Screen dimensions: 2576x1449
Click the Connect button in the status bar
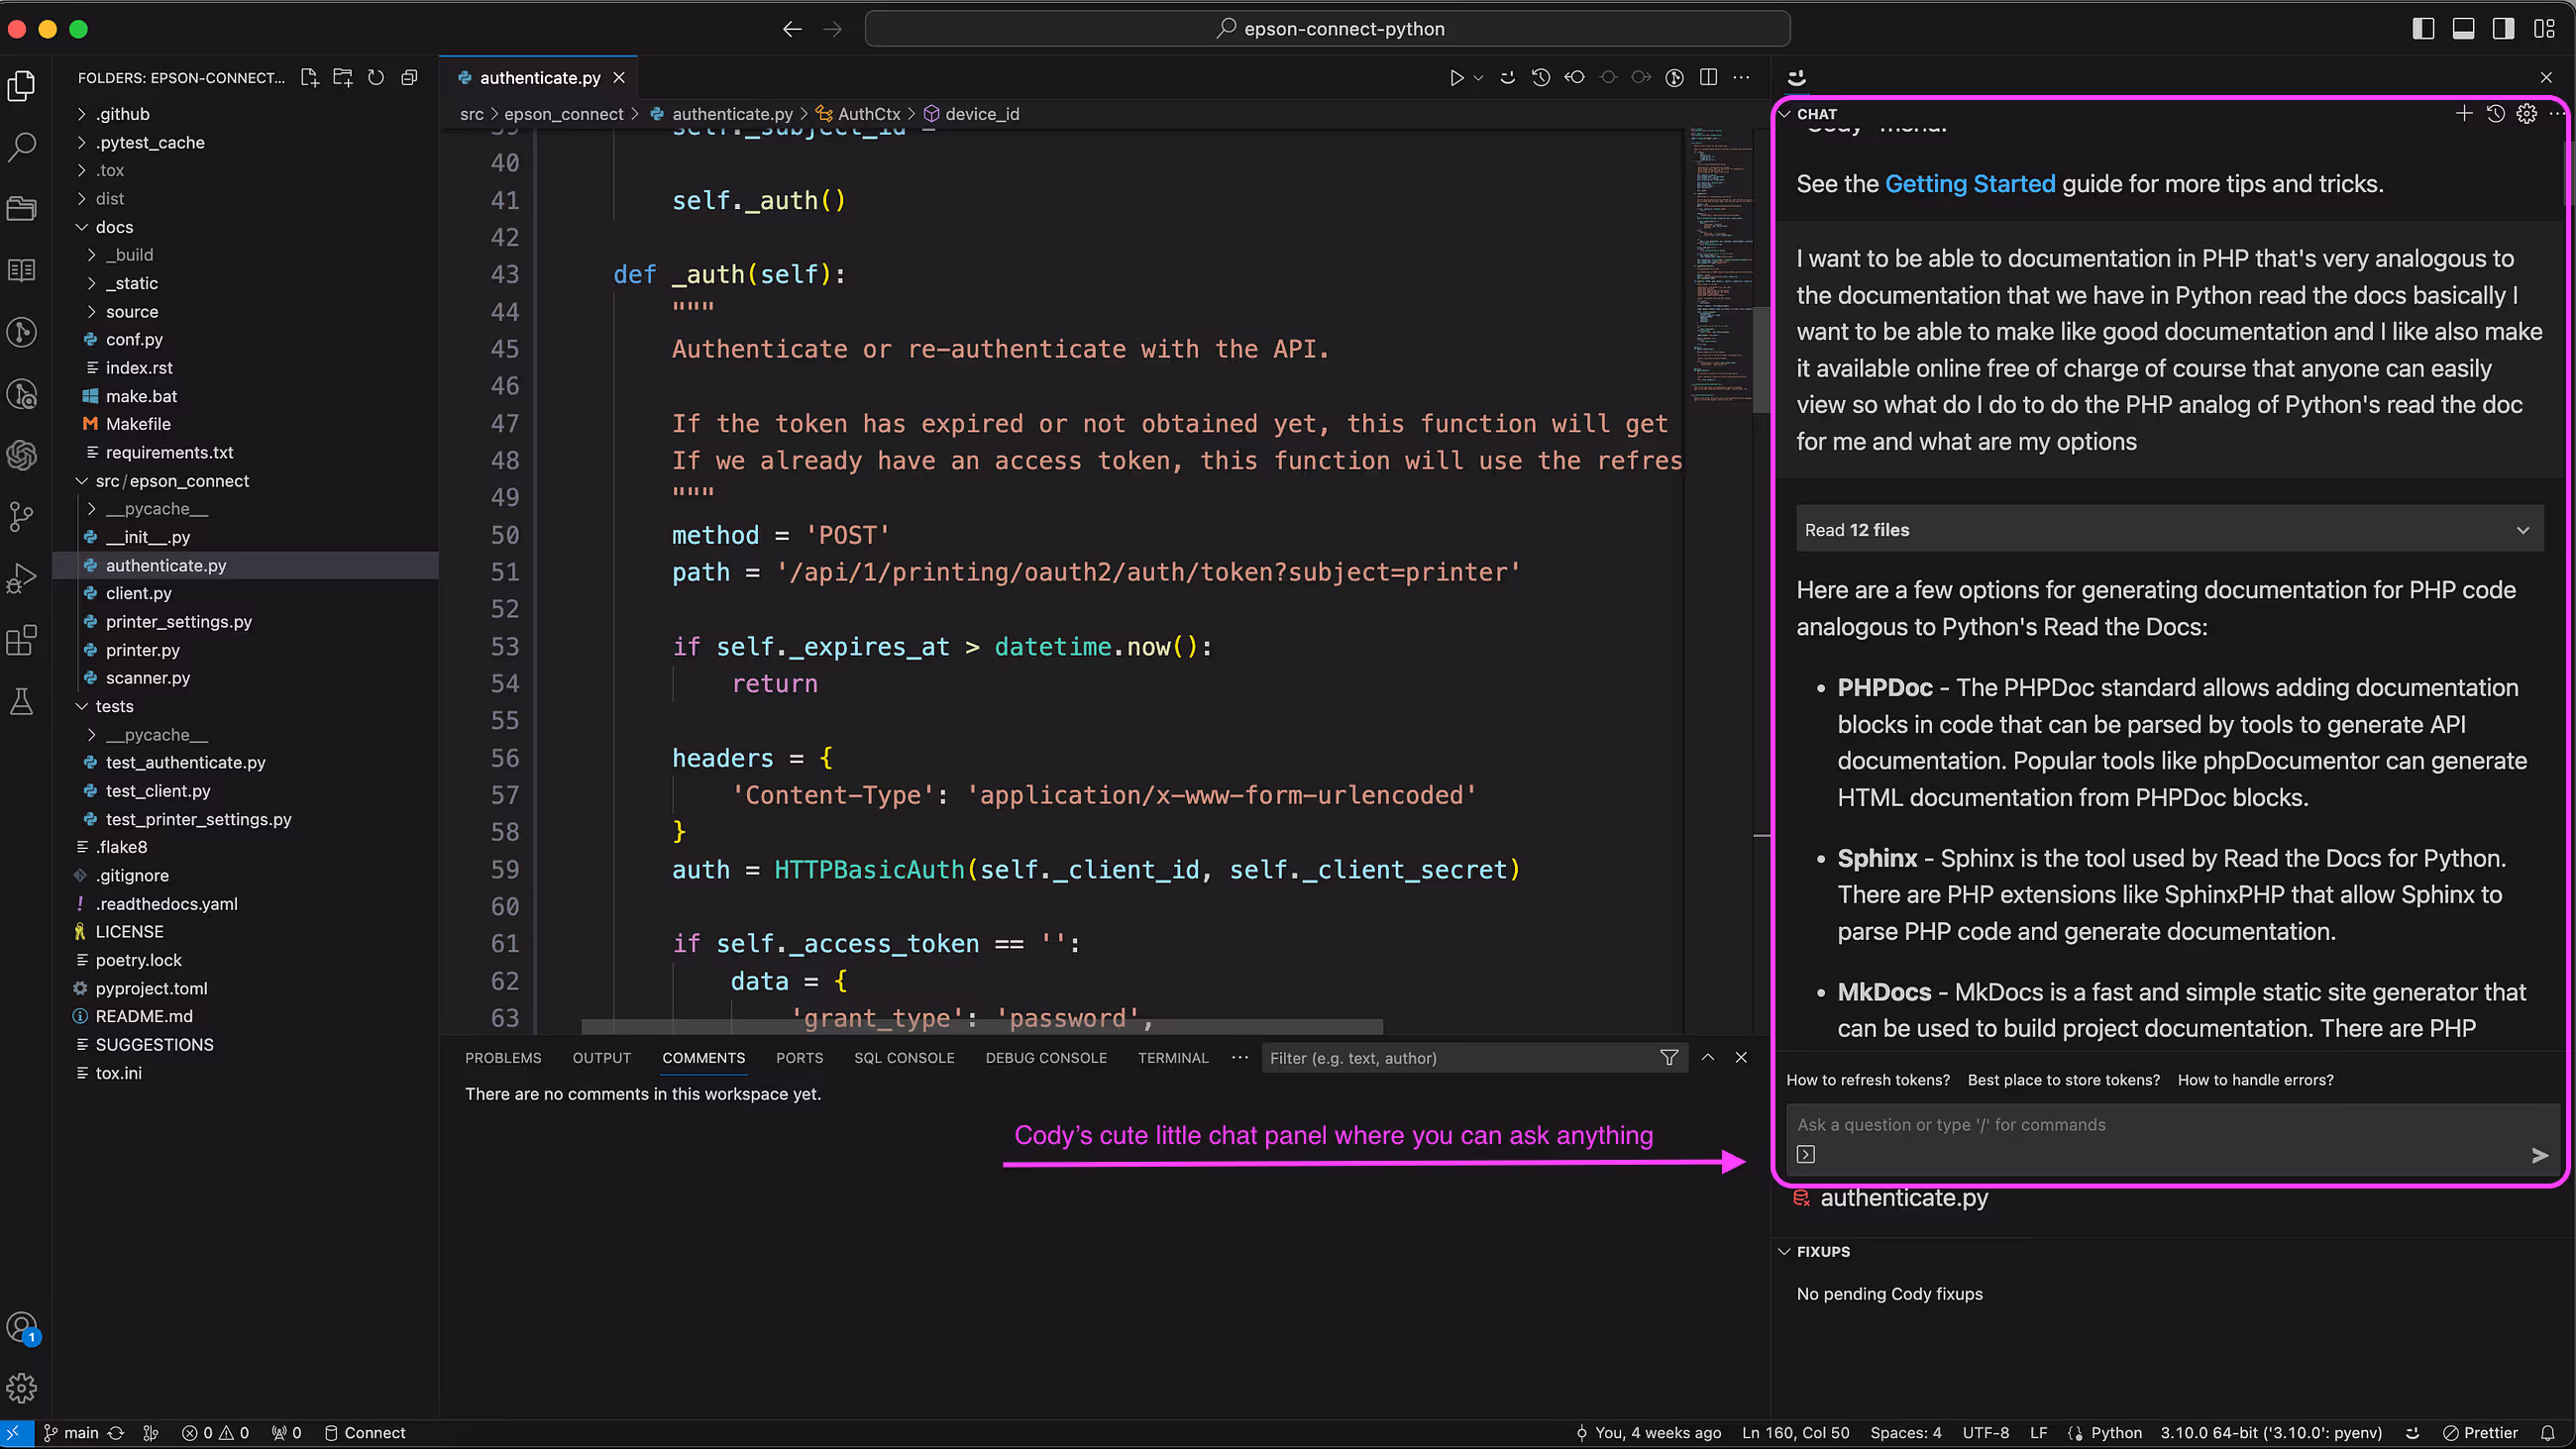click(365, 1433)
